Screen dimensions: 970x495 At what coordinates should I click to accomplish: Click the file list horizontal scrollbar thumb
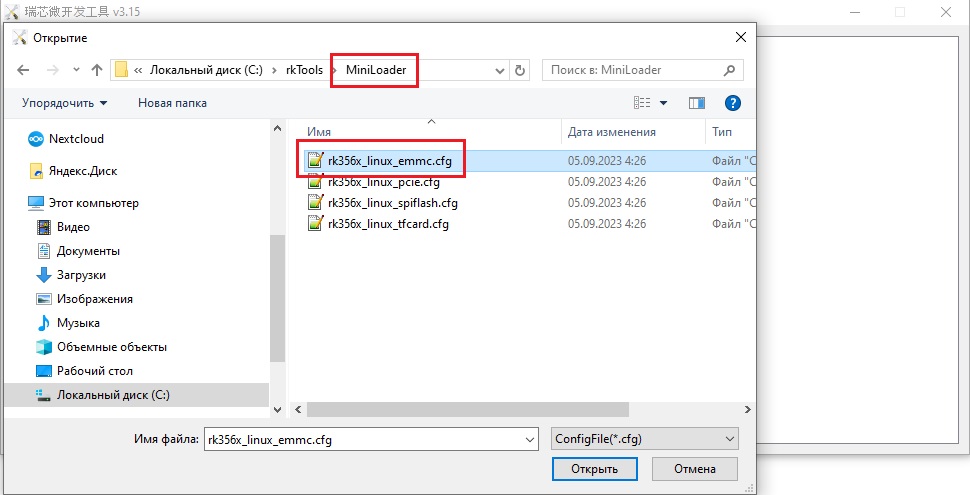click(468, 410)
